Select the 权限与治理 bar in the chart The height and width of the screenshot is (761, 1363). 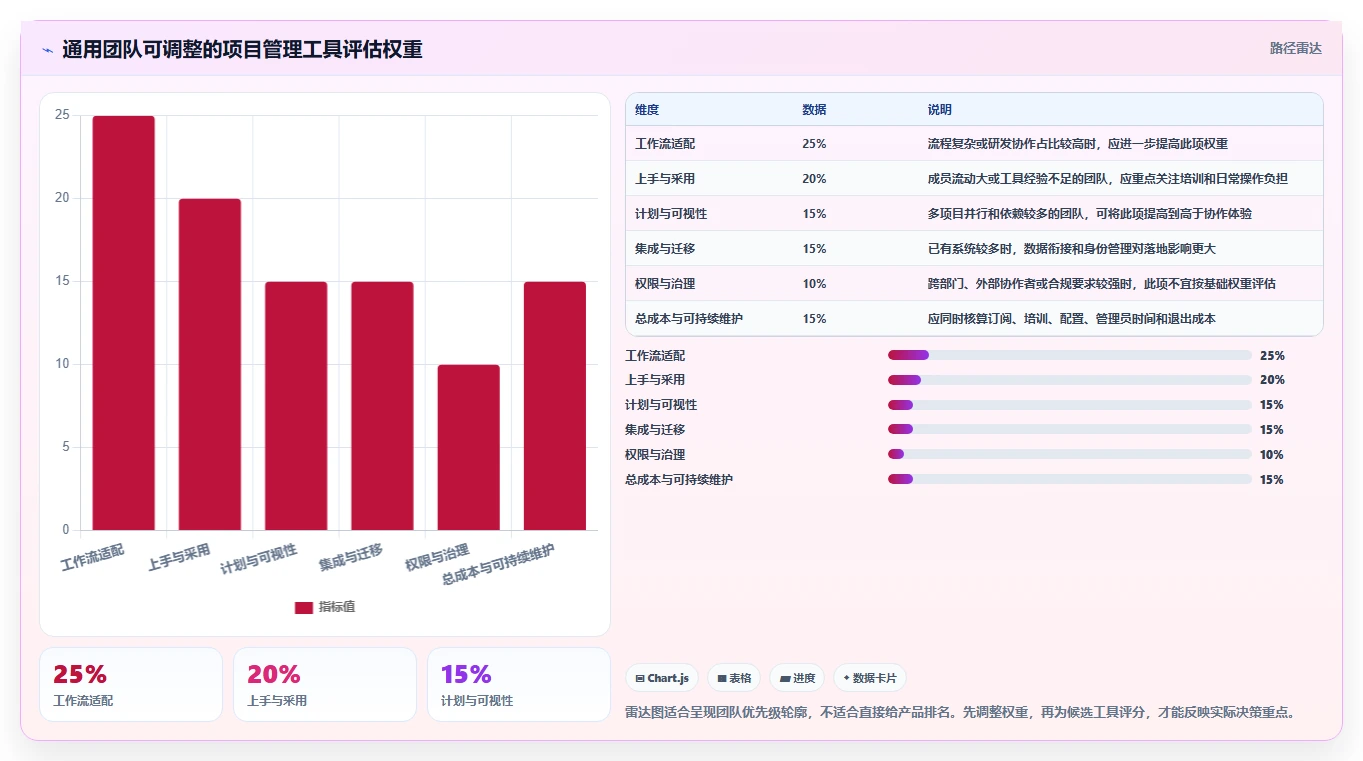(468, 447)
